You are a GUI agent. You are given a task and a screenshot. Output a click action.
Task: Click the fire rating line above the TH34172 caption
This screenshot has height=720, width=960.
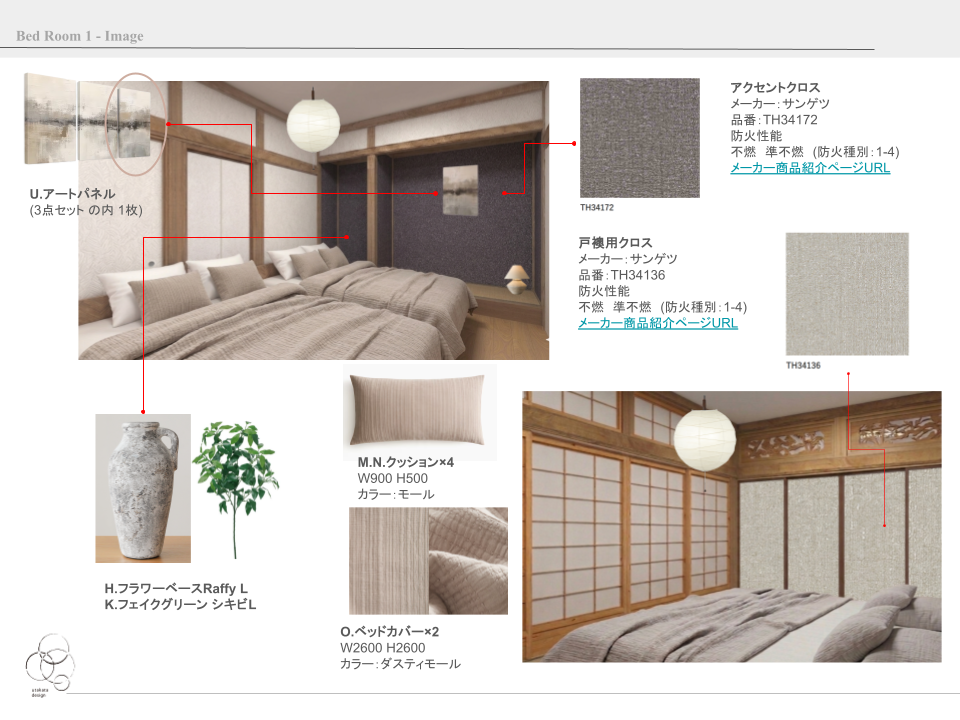click(815, 152)
